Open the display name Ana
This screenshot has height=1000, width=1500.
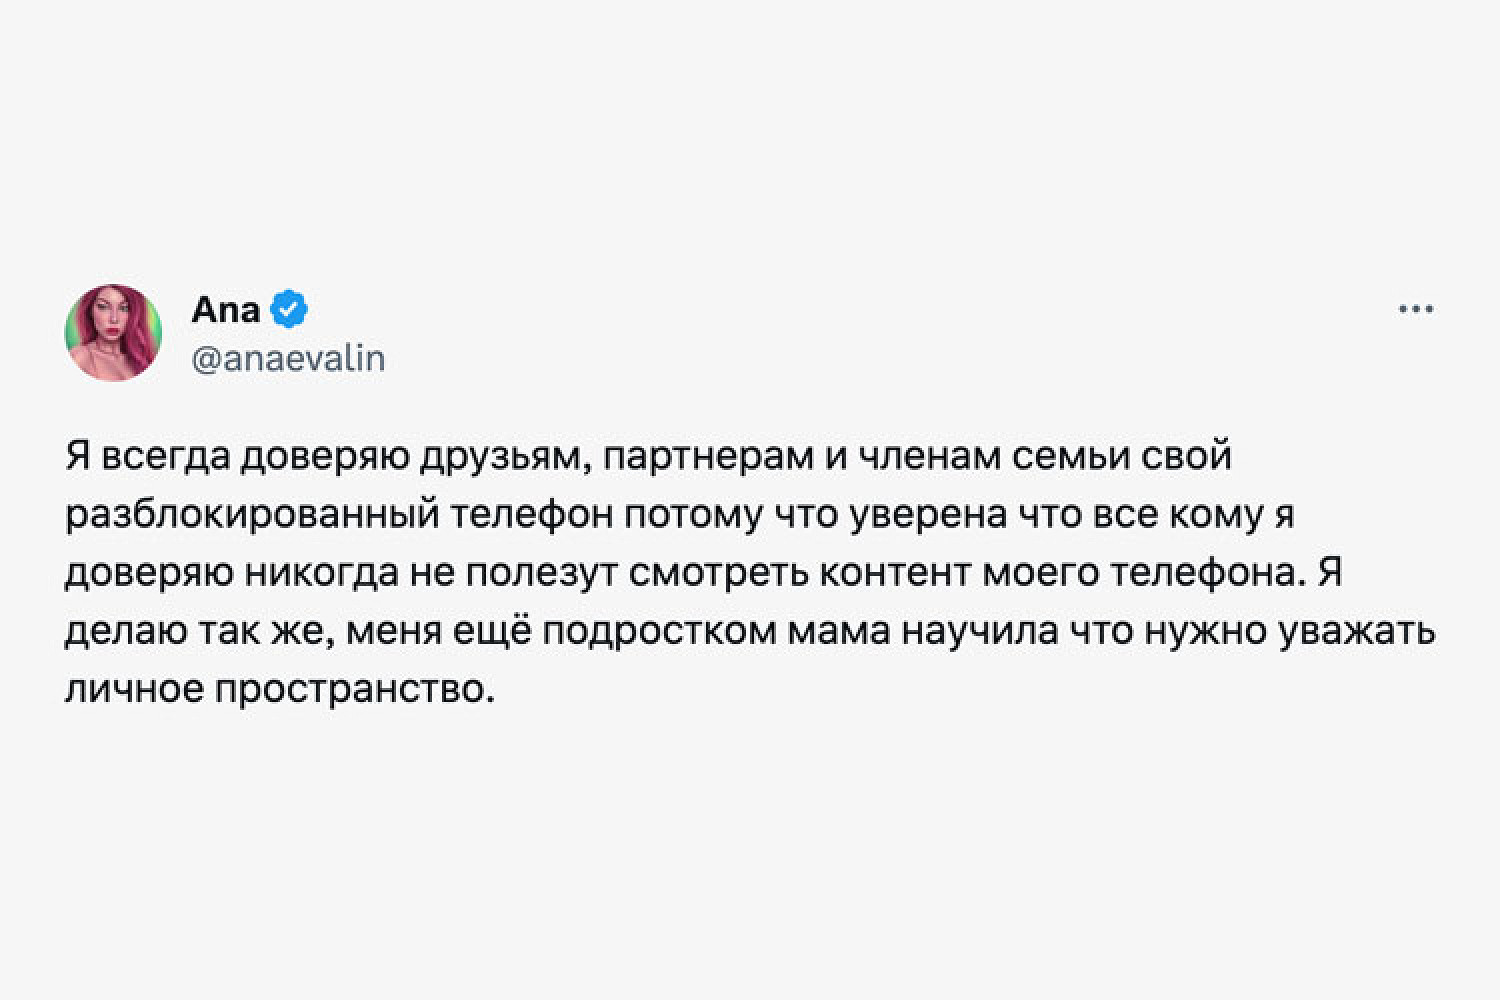[x=225, y=310]
